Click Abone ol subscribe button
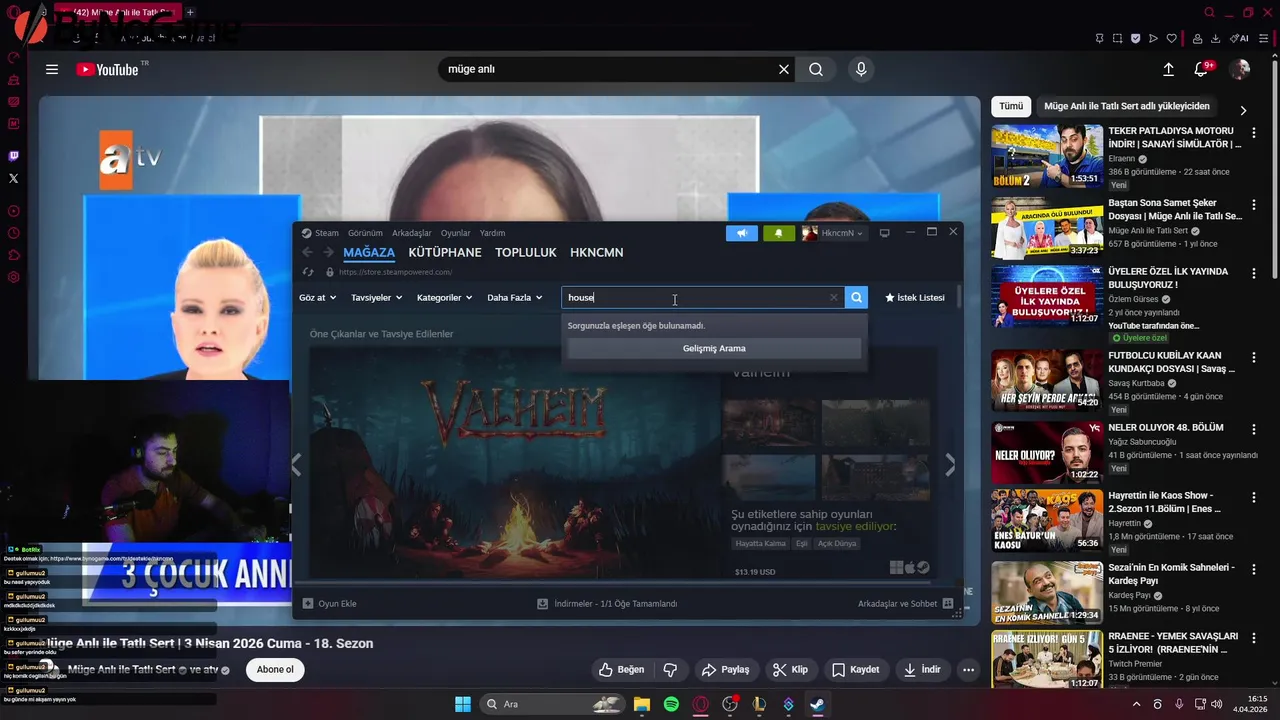Image resolution: width=1280 pixels, height=720 pixels. point(275,670)
